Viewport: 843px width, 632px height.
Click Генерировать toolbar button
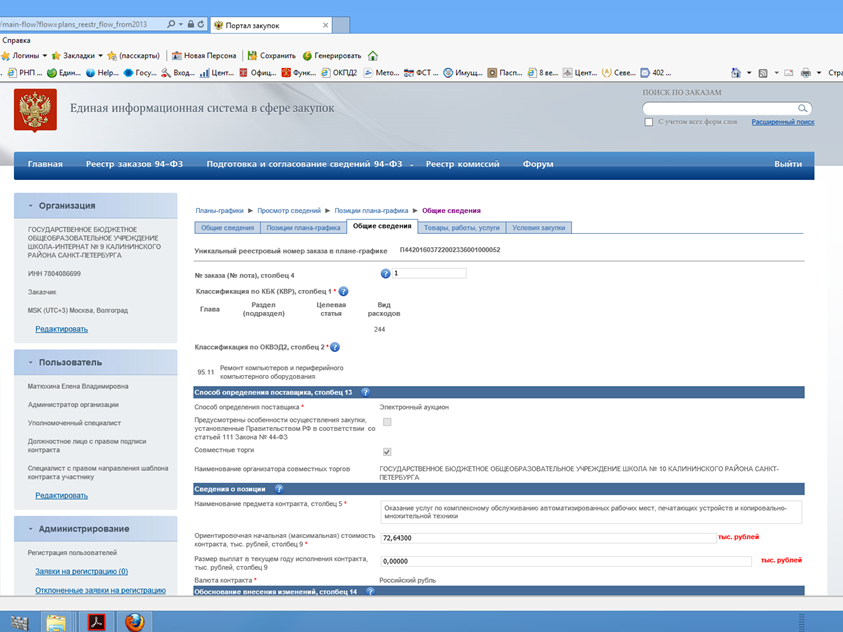[x=332, y=55]
